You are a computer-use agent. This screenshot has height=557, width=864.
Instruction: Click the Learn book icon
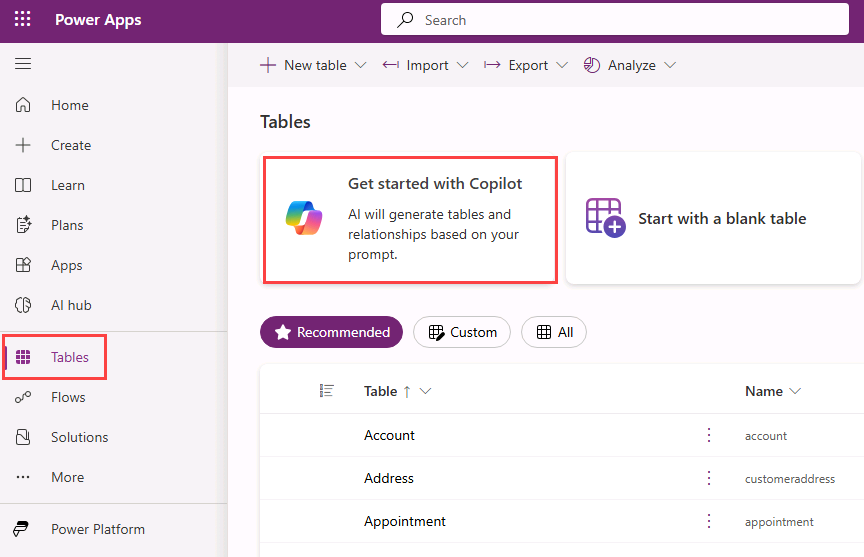coord(23,185)
